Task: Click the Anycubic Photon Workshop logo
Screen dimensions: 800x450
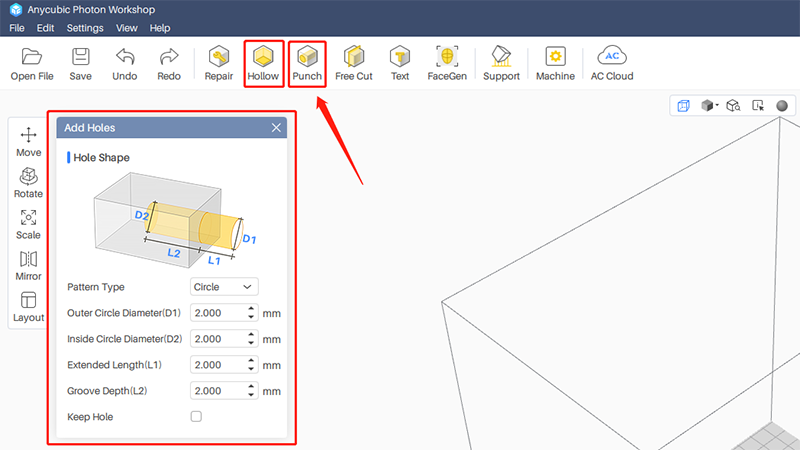Action: click(16, 10)
